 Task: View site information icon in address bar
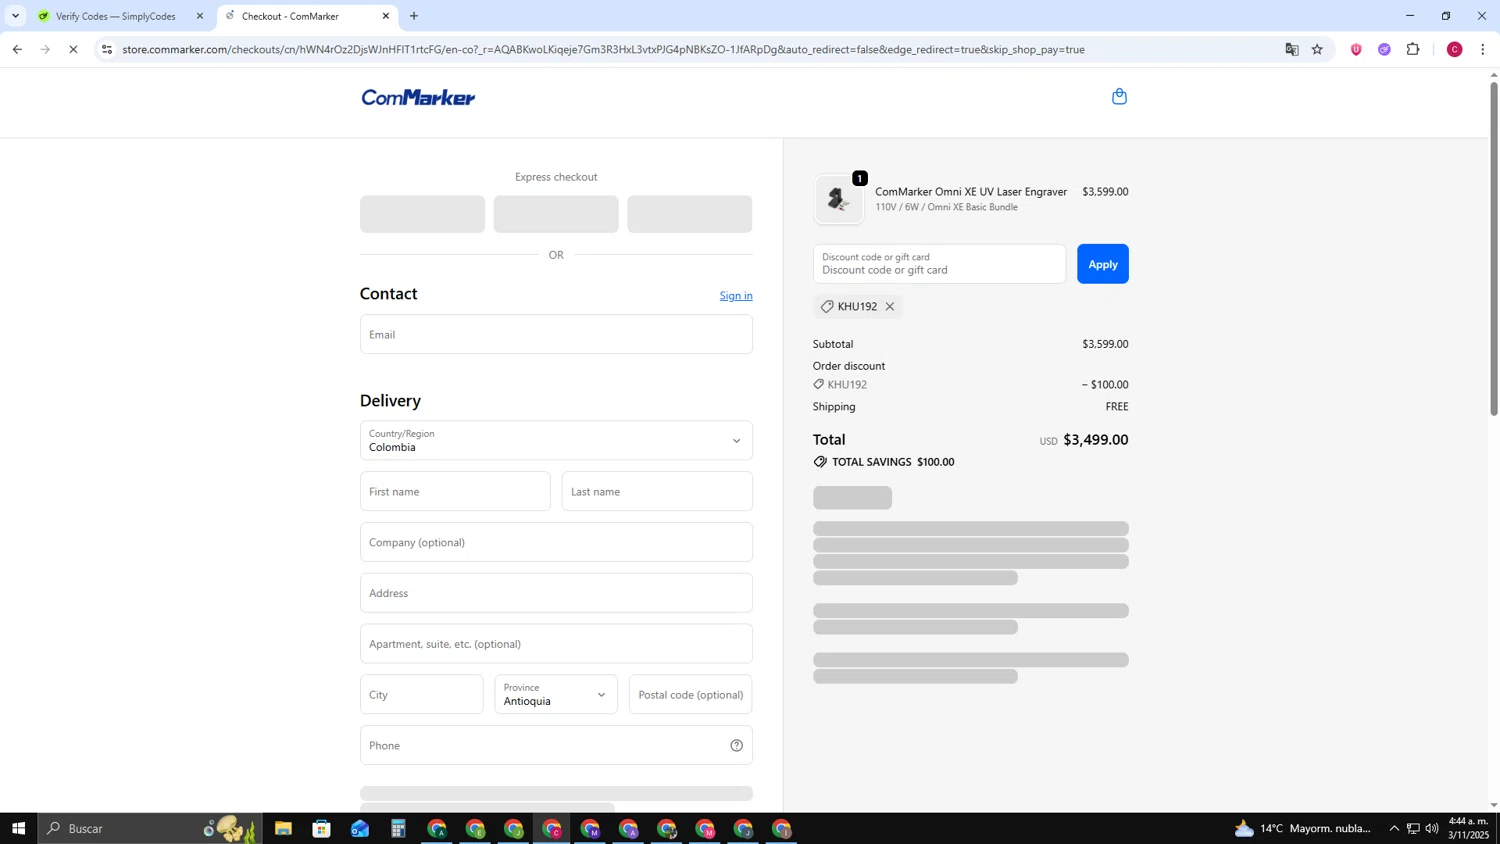coord(107,49)
